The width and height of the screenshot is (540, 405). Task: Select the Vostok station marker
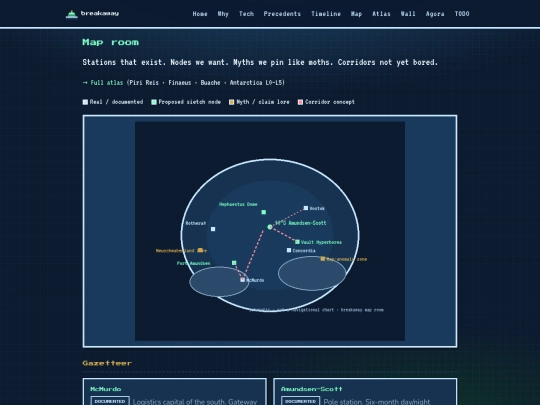point(306,208)
